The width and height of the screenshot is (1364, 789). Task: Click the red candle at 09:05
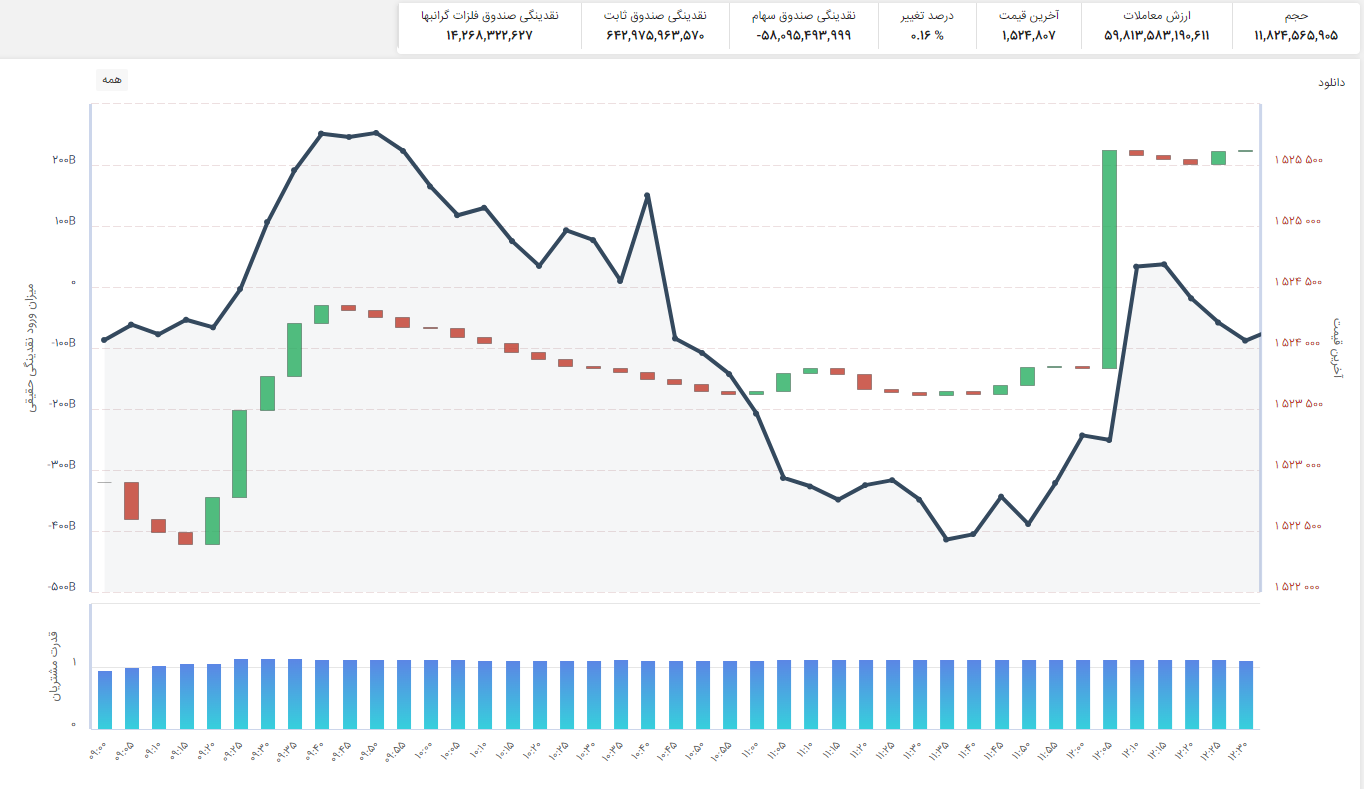[131, 500]
